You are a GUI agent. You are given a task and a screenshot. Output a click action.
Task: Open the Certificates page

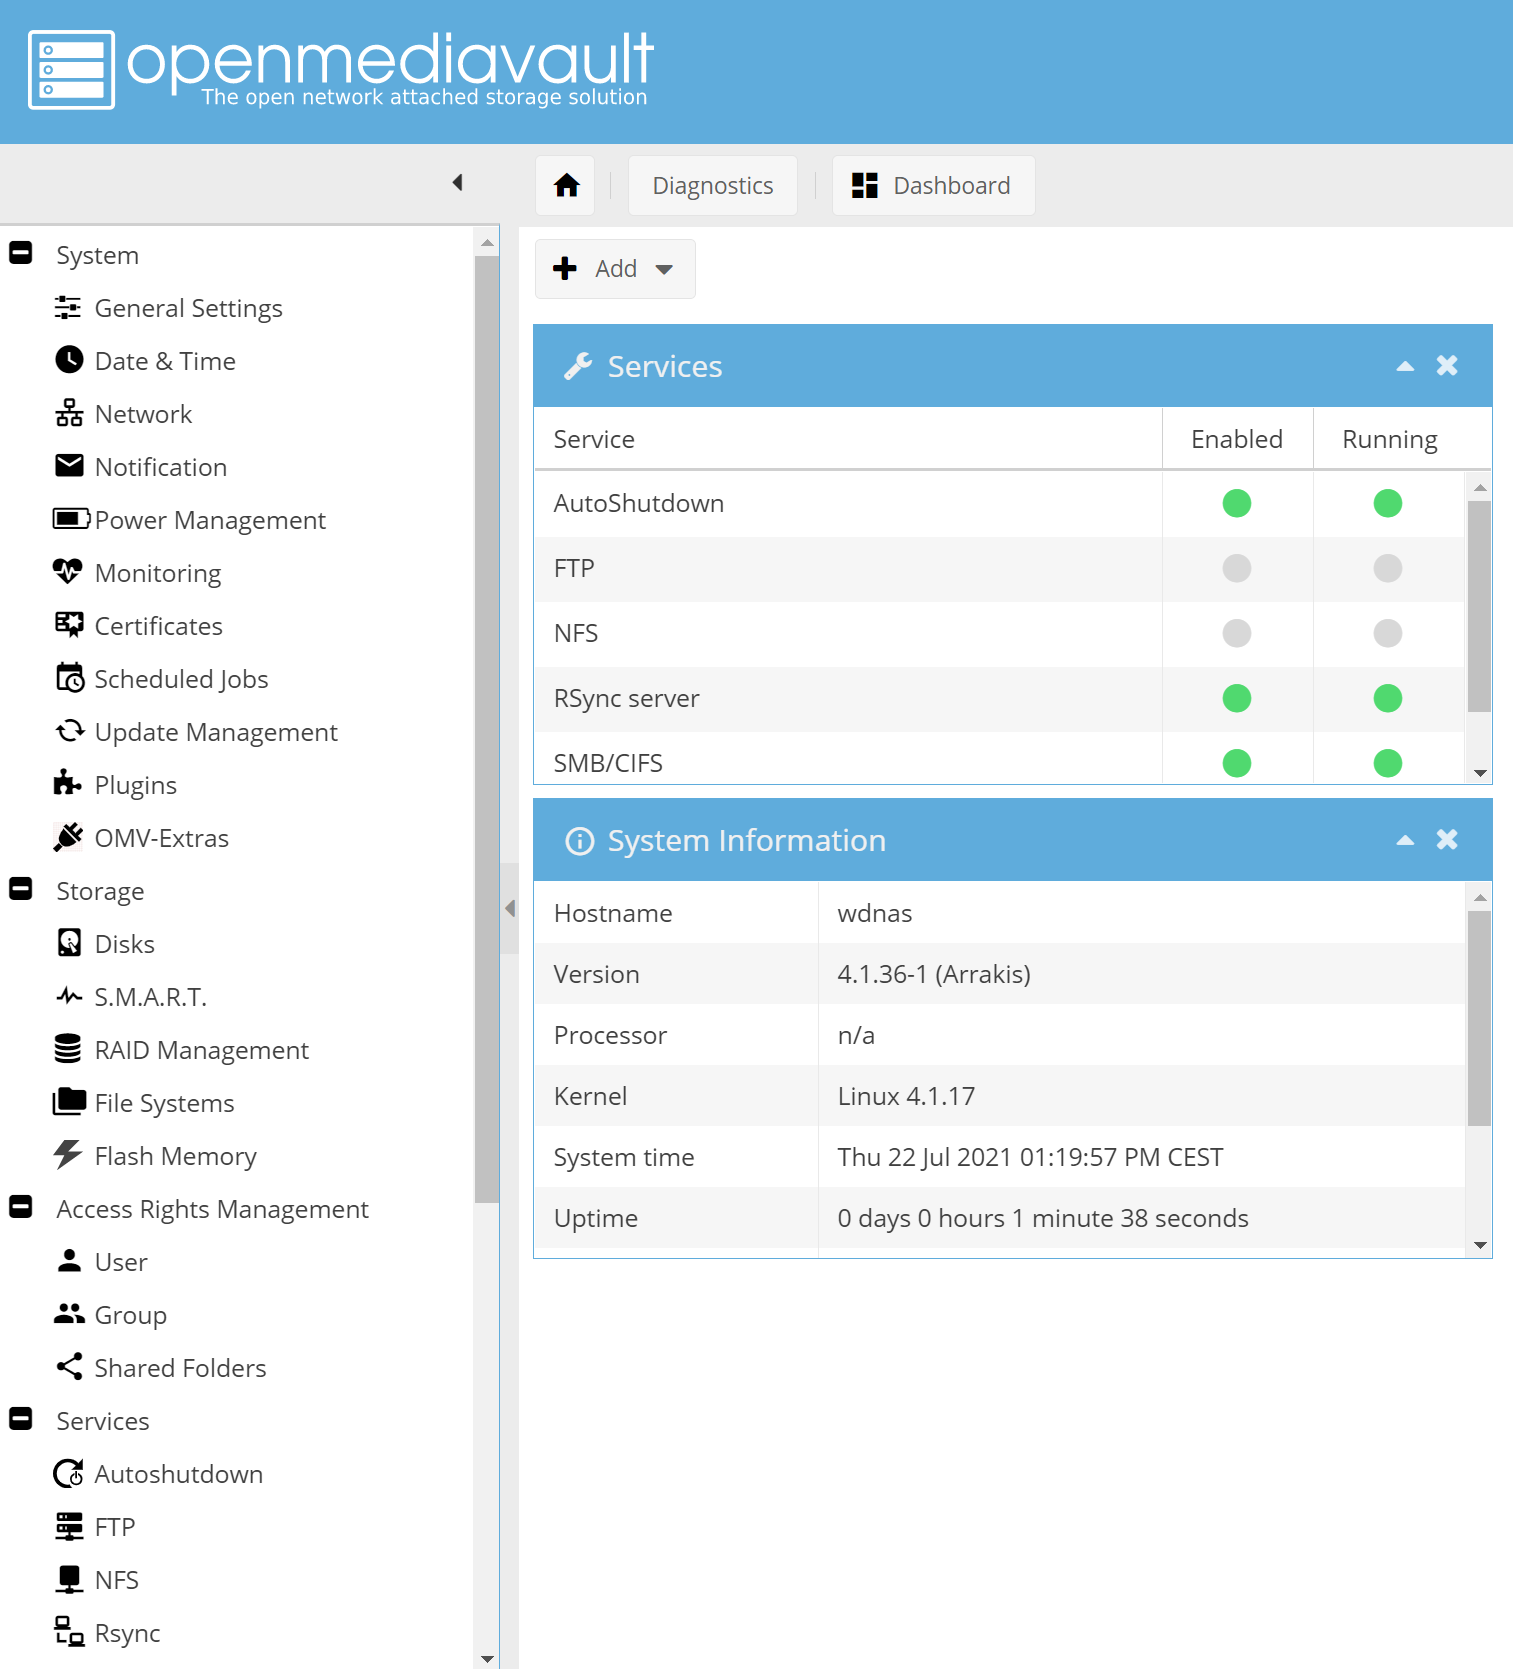138,626
